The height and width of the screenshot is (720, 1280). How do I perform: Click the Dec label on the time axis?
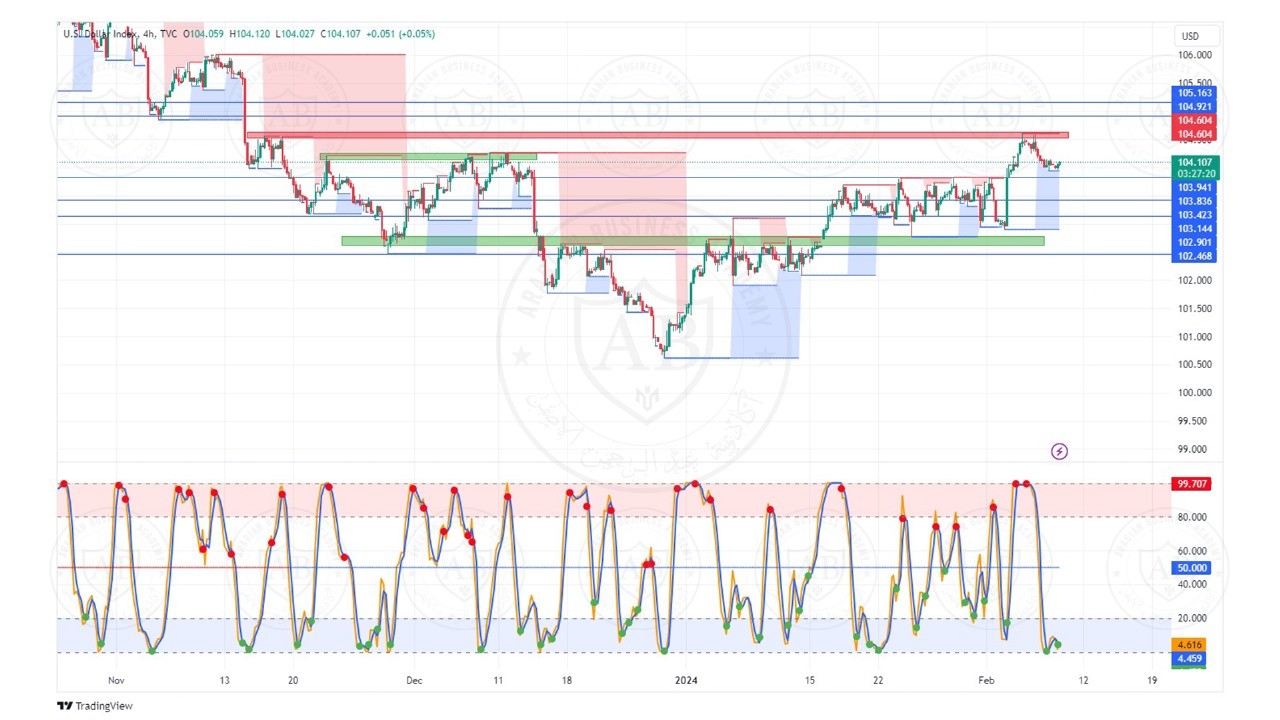click(x=414, y=681)
